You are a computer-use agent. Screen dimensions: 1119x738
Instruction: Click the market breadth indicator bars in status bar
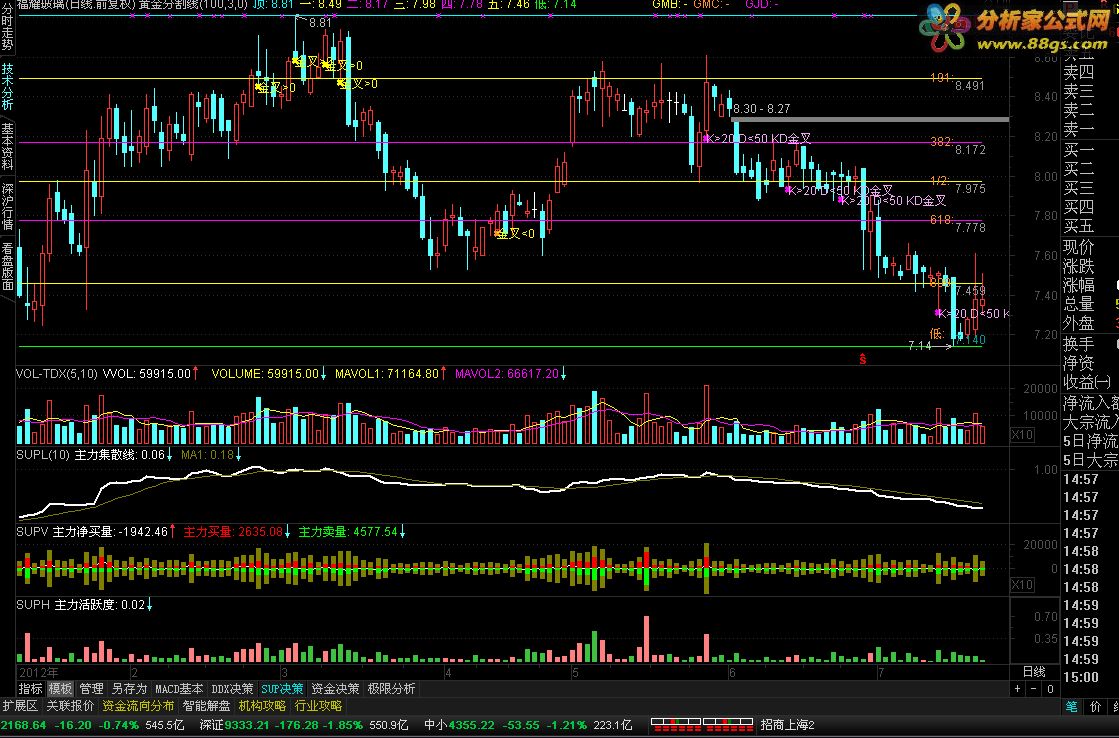tap(702, 725)
